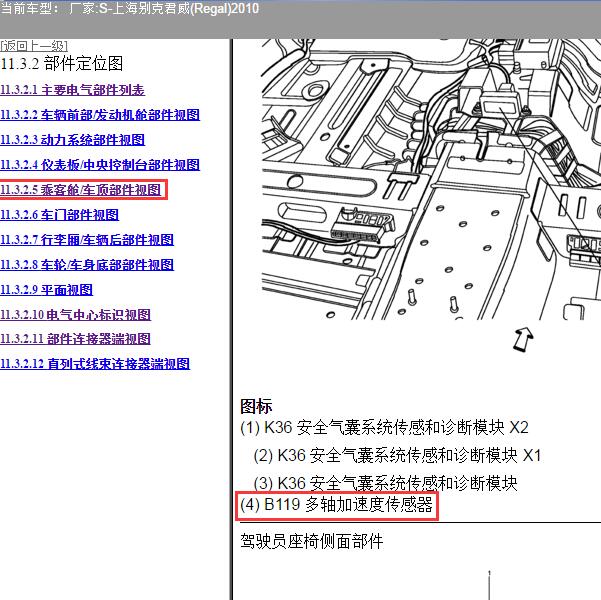Click the 返回上一级 back link
This screenshot has width=601, height=600.
coord(34,46)
